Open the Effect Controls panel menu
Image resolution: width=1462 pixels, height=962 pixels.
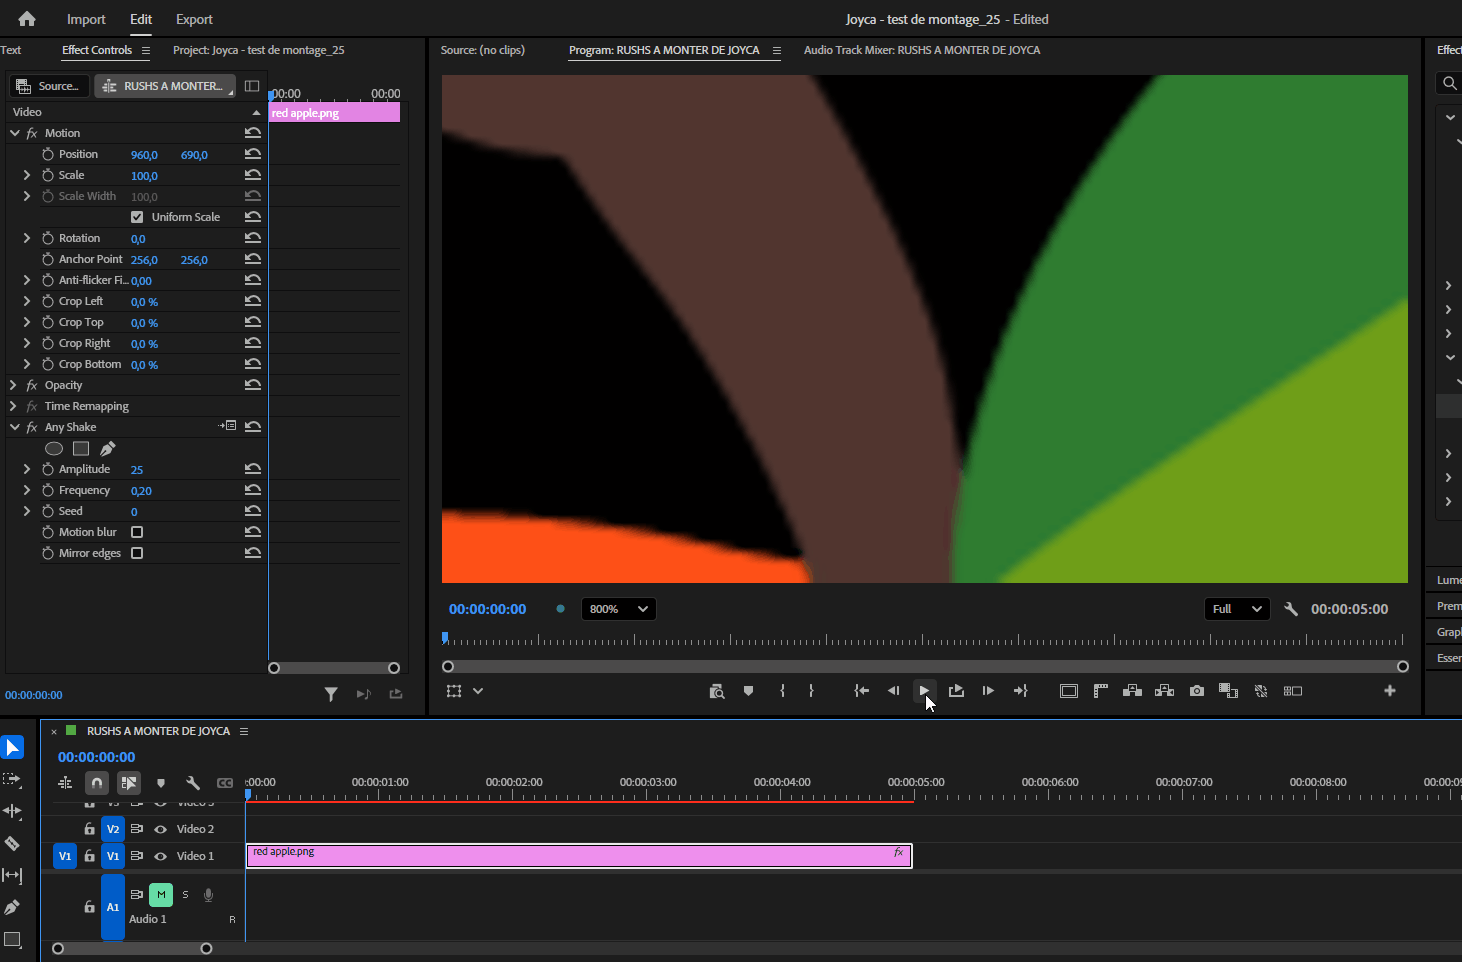(x=146, y=50)
